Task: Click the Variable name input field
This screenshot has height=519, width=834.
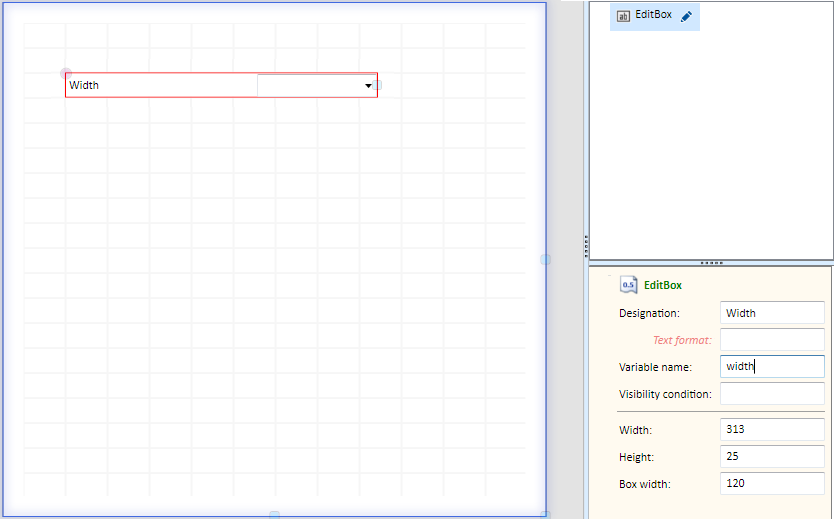Action: click(x=772, y=366)
